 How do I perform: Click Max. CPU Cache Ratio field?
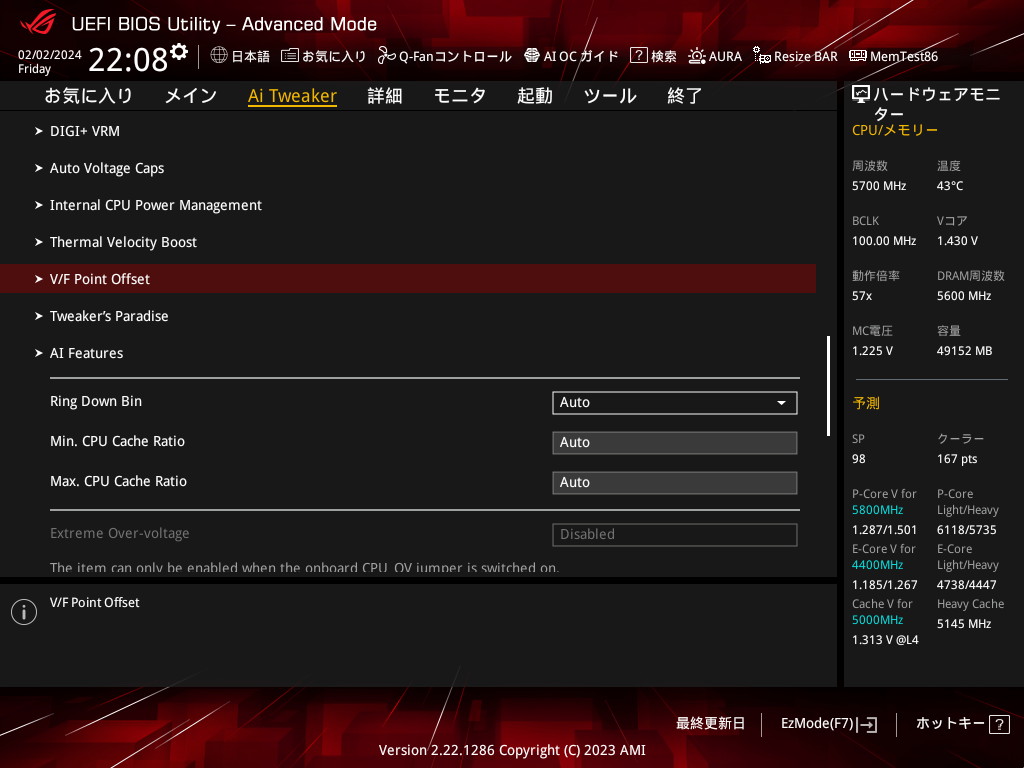(x=675, y=483)
